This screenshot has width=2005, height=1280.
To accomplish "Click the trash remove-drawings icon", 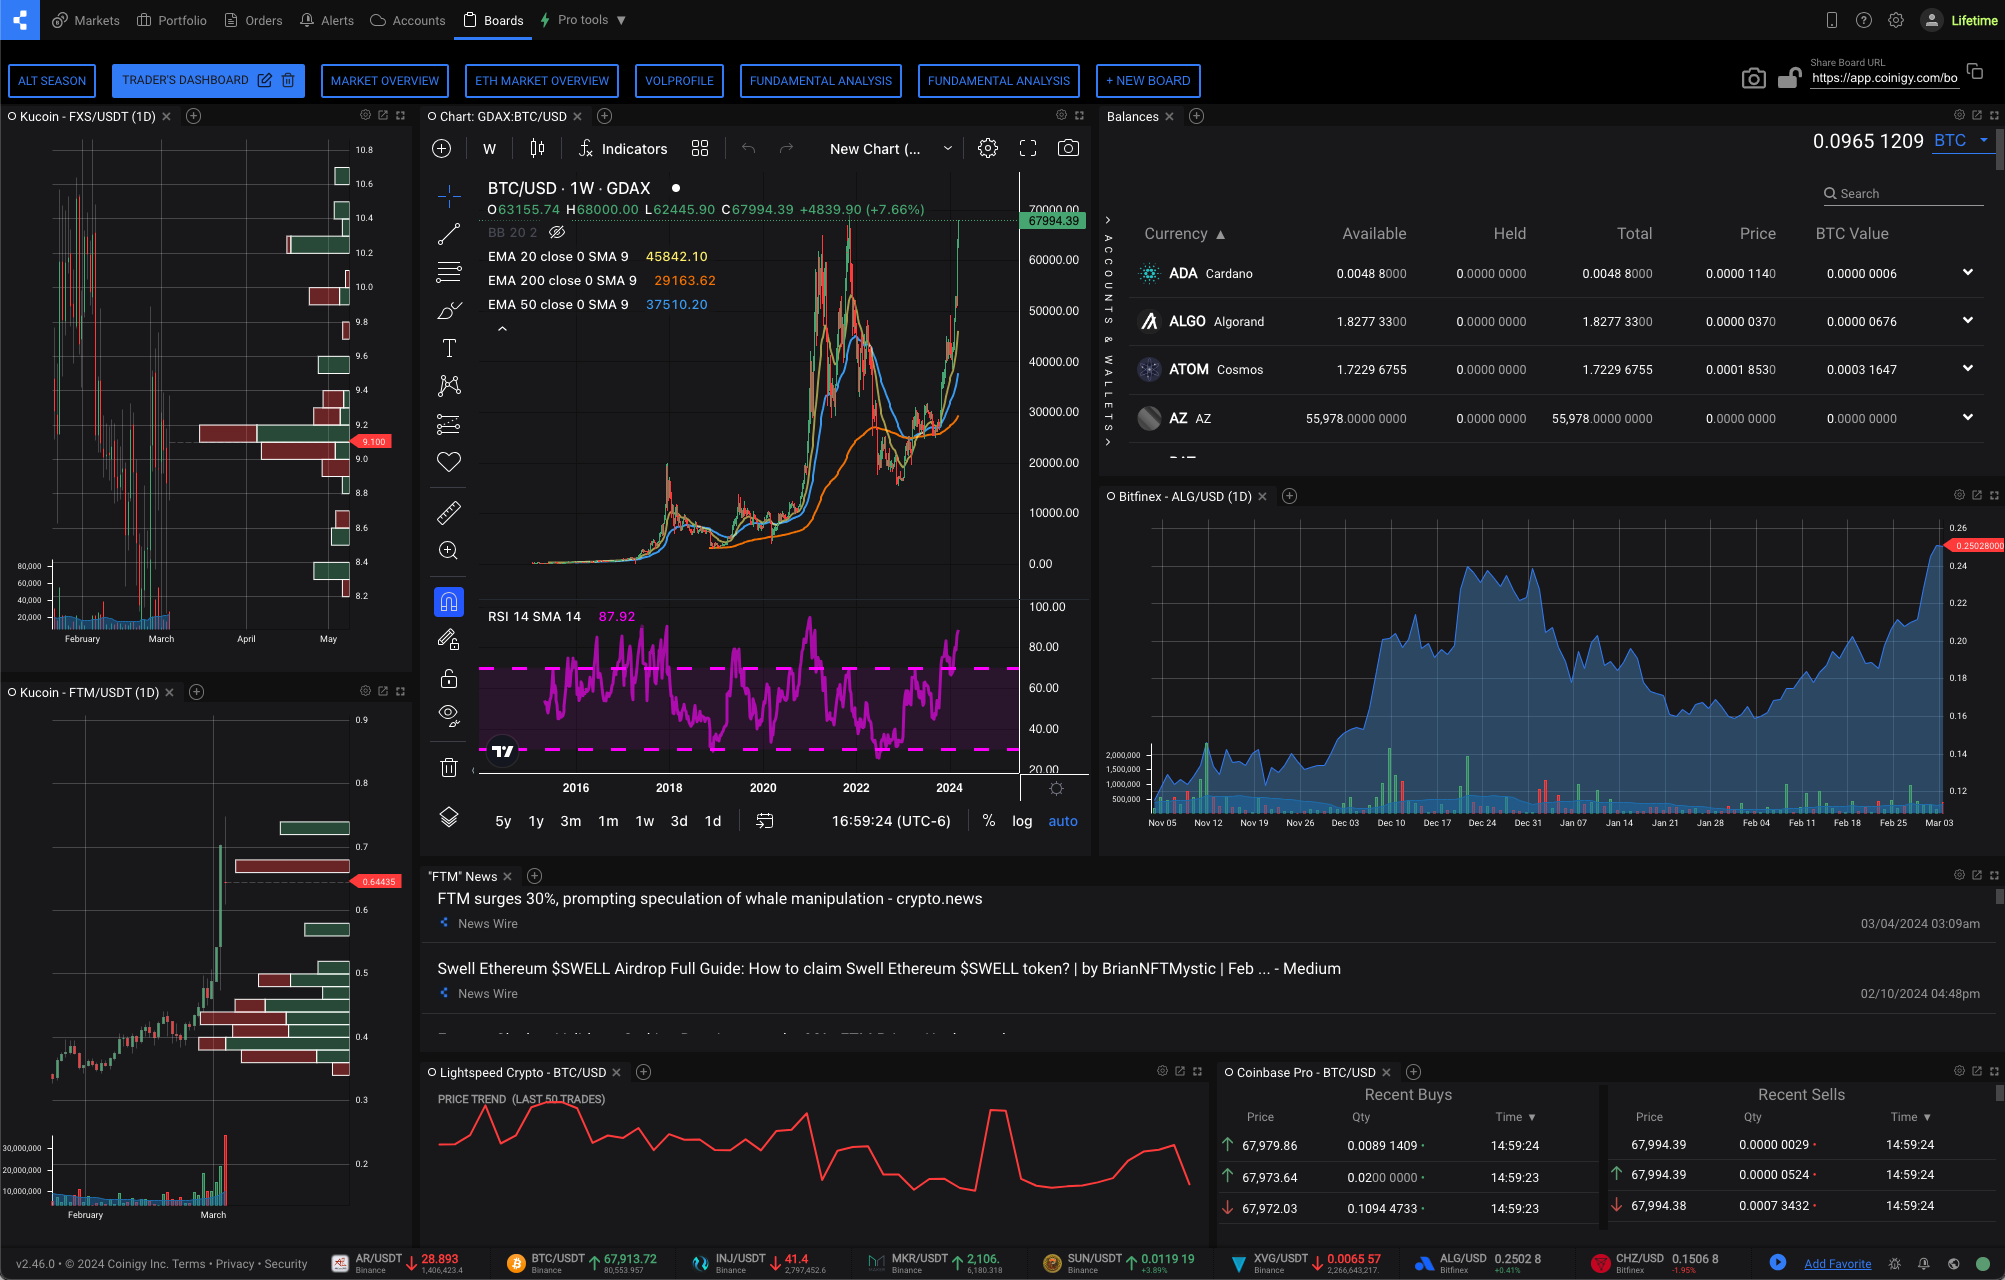I will [449, 768].
